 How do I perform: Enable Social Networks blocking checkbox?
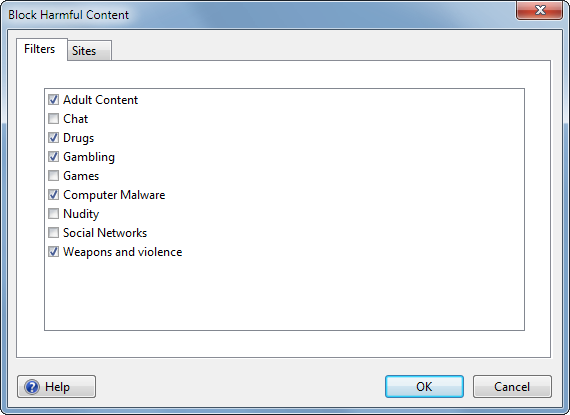tap(53, 233)
